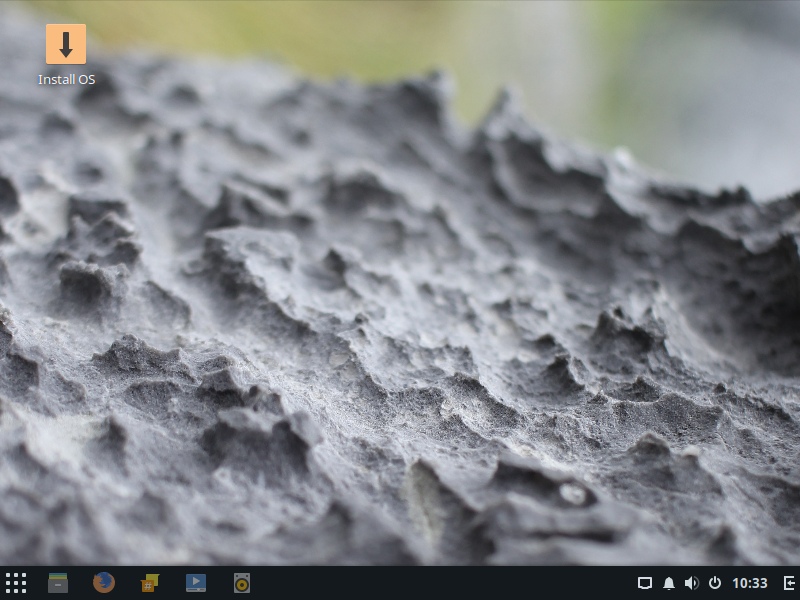This screenshot has width=800, height=600.
Task: Click an empty area of the desktop wallpaper
Action: (400, 300)
